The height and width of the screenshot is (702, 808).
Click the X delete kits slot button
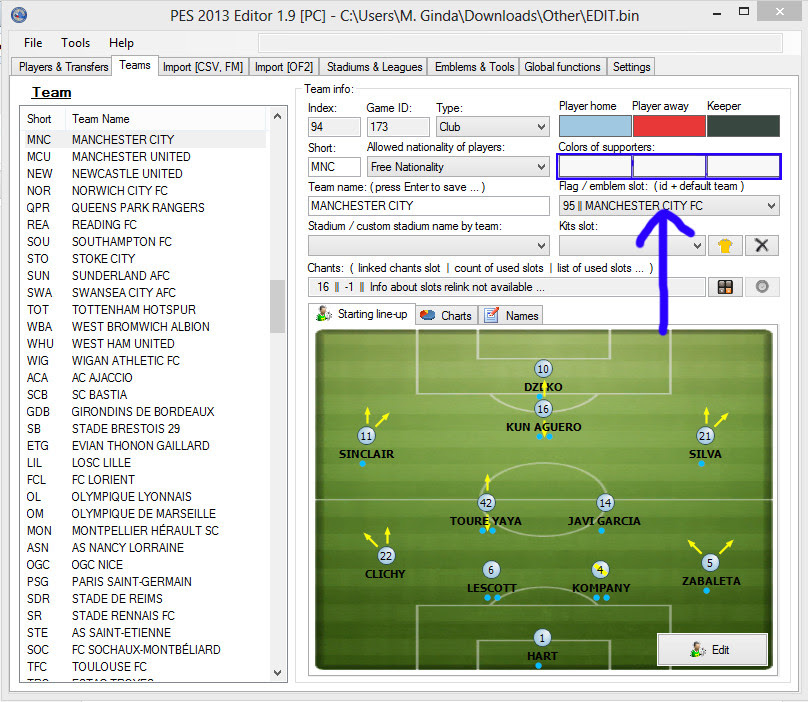(762, 245)
